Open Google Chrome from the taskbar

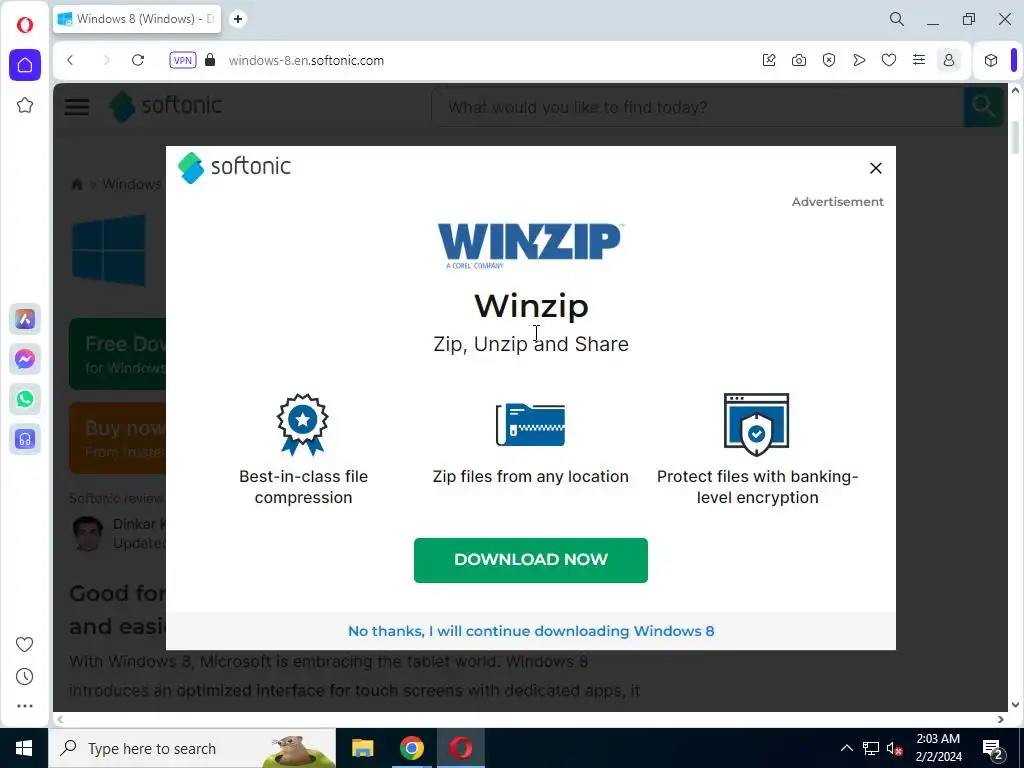[x=411, y=748]
